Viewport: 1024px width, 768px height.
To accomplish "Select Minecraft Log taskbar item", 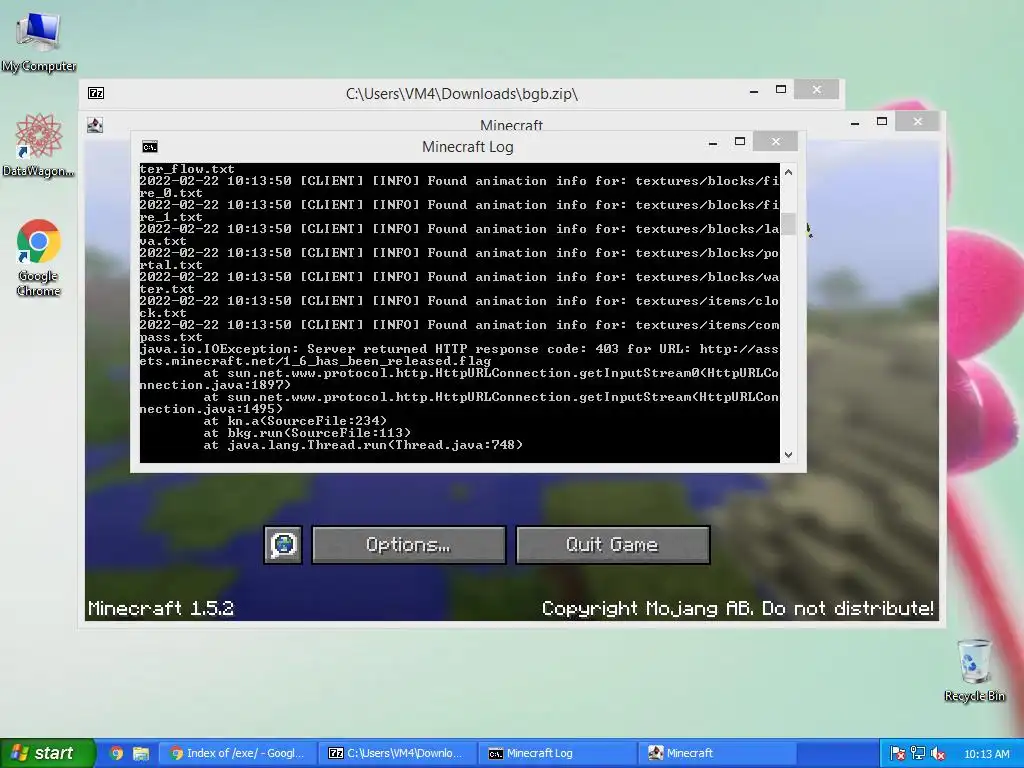I will [x=558, y=753].
